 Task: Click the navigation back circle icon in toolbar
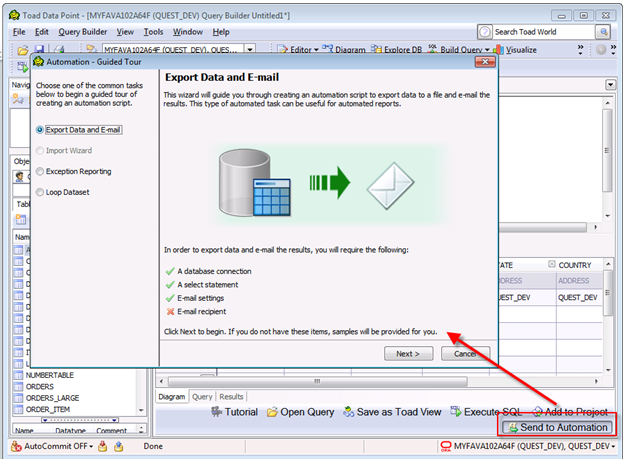click(601, 50)
